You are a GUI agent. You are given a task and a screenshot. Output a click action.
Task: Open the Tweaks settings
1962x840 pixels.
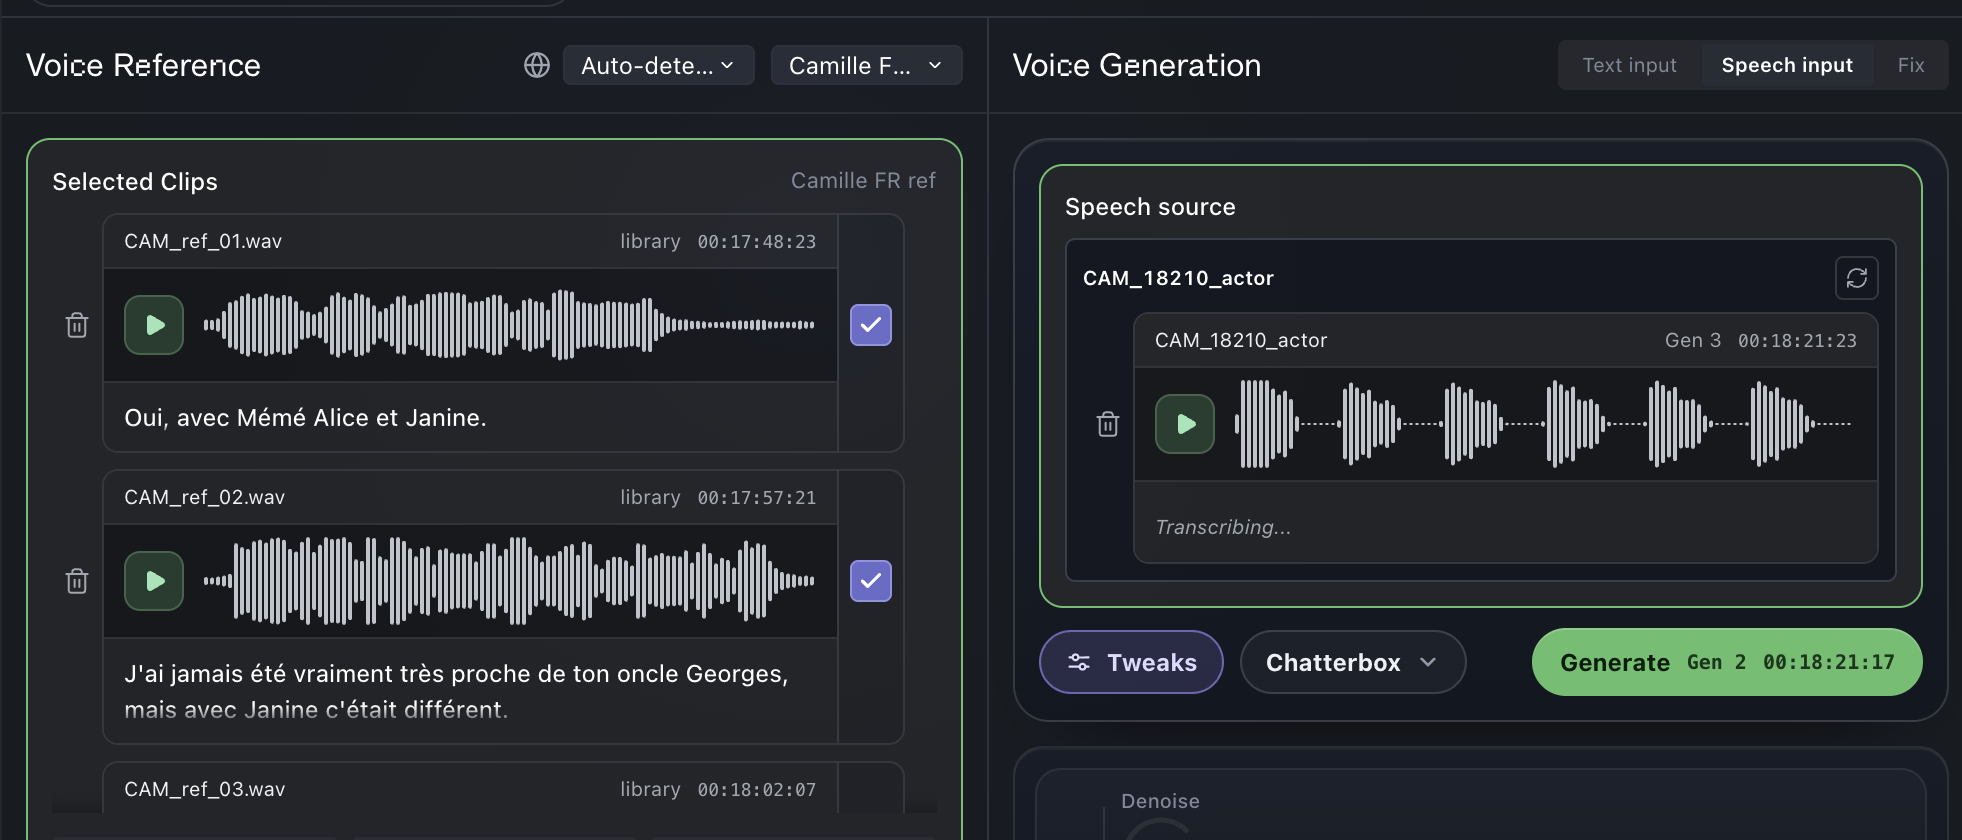point(1132,662)
